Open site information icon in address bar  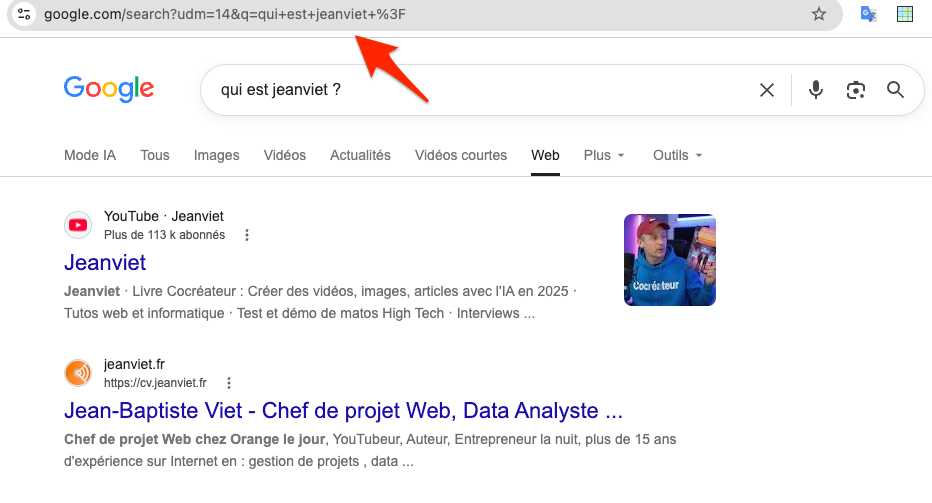click(24, 14)
